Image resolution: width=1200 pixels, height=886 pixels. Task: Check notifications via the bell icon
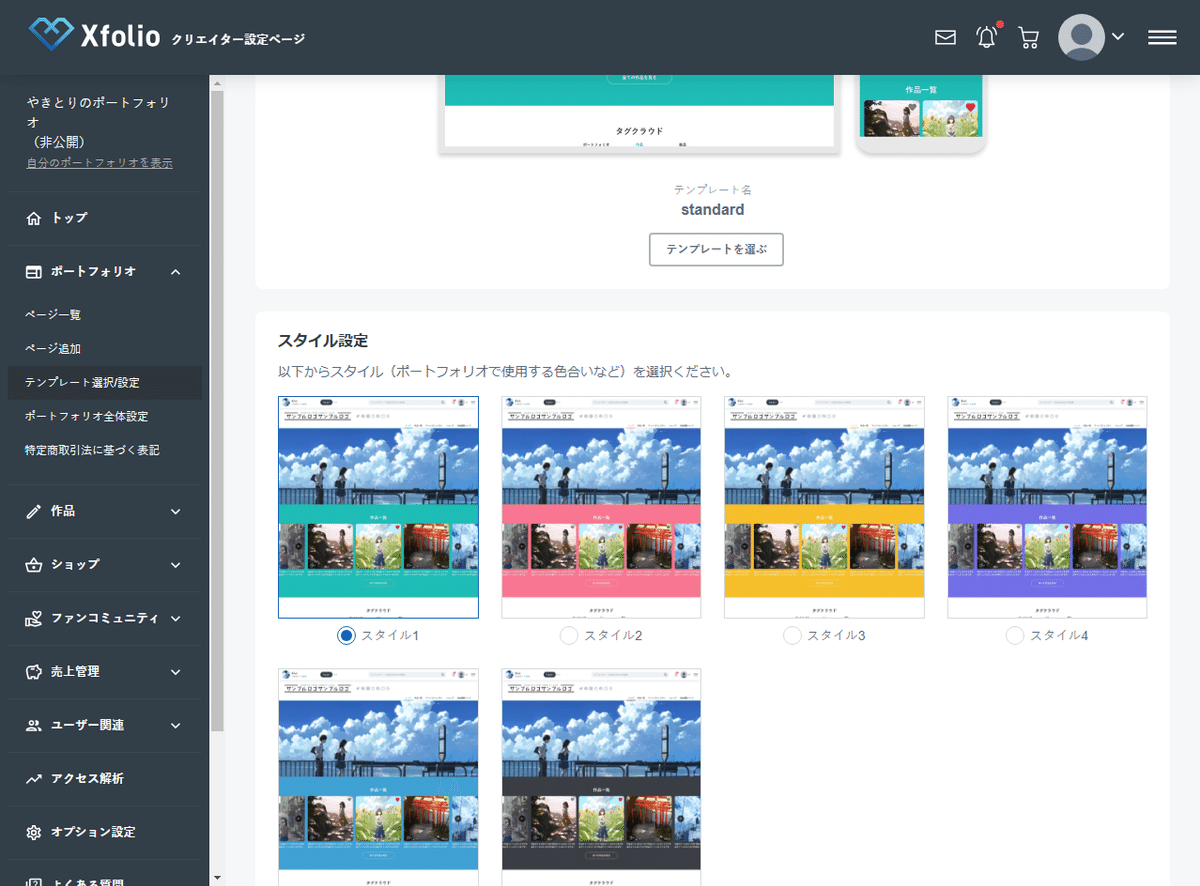pos(986,37)
